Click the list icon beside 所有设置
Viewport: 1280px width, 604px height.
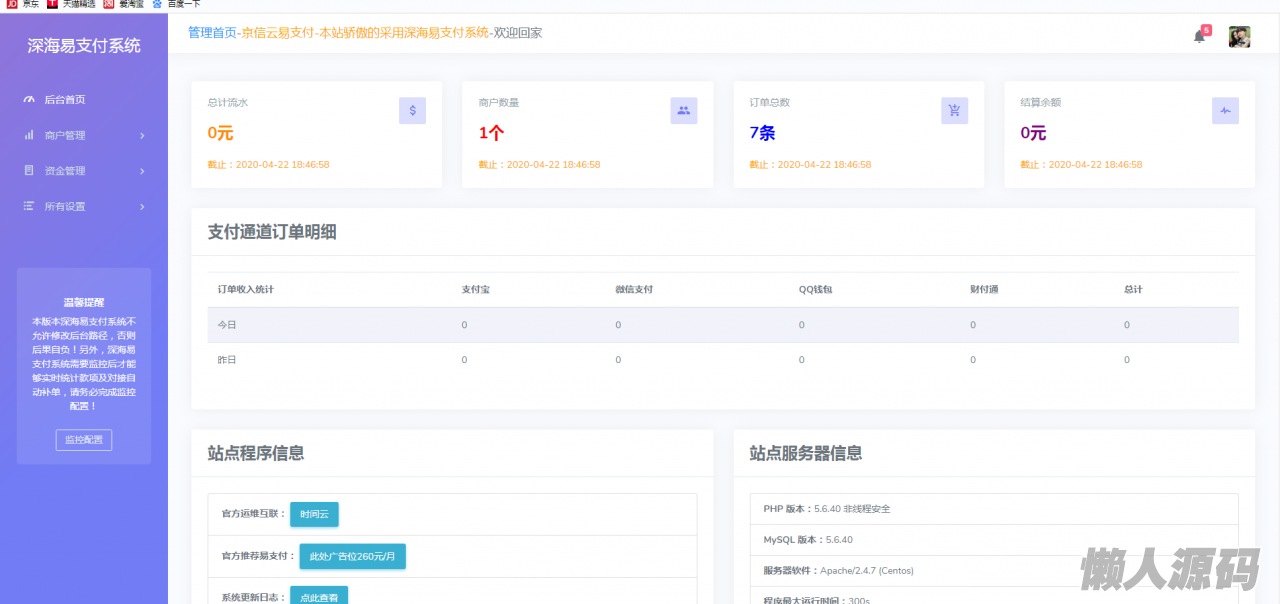click(29, 206)
